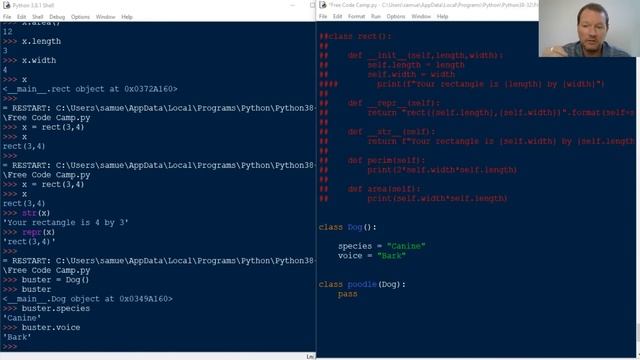Click Dog object at 0x0349A160 output
This screenshot has width=640, height=360.
point(87,299)
